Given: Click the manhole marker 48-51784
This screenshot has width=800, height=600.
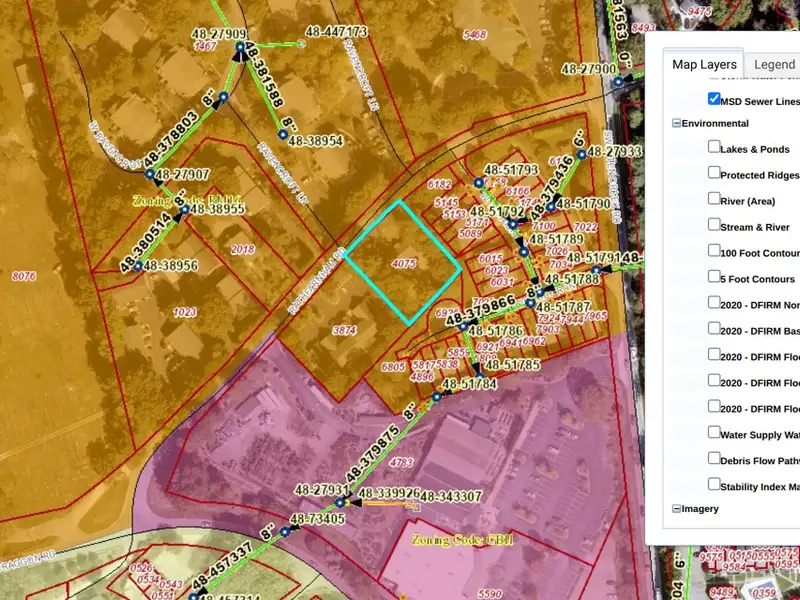Looking at the screenshot, I should click(436, 397).
